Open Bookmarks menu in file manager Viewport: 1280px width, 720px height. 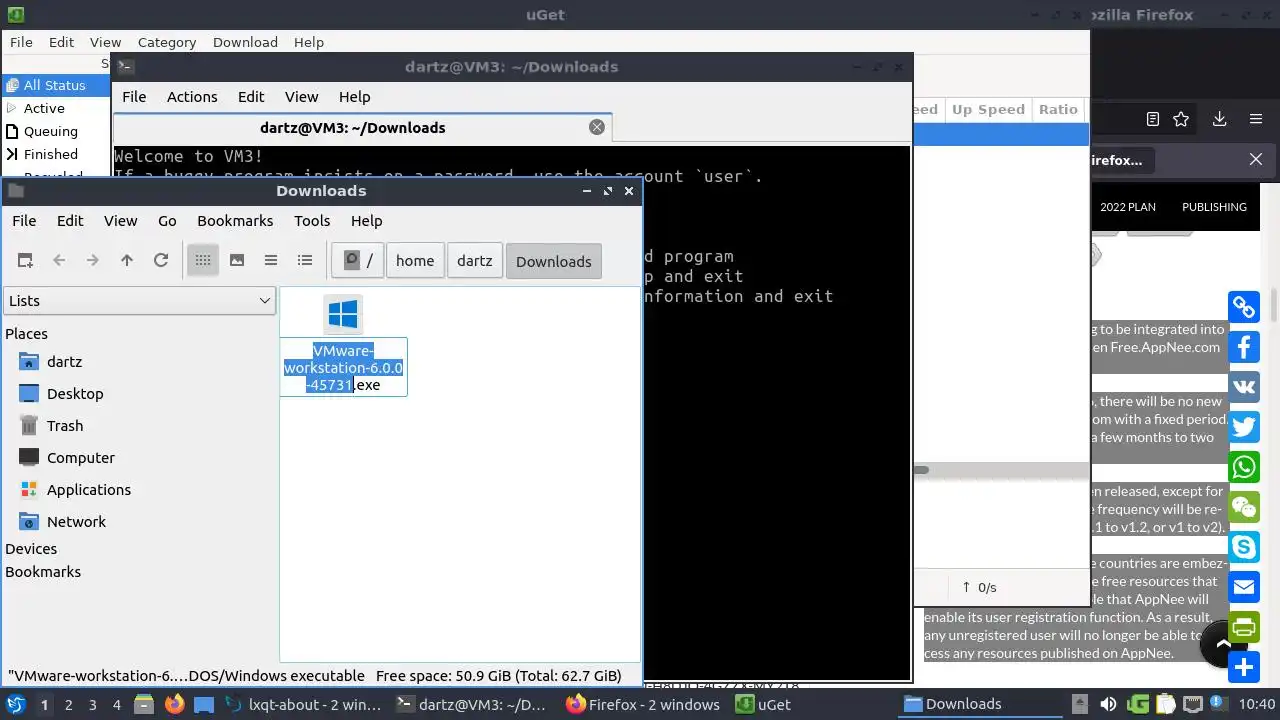(235, 221)
